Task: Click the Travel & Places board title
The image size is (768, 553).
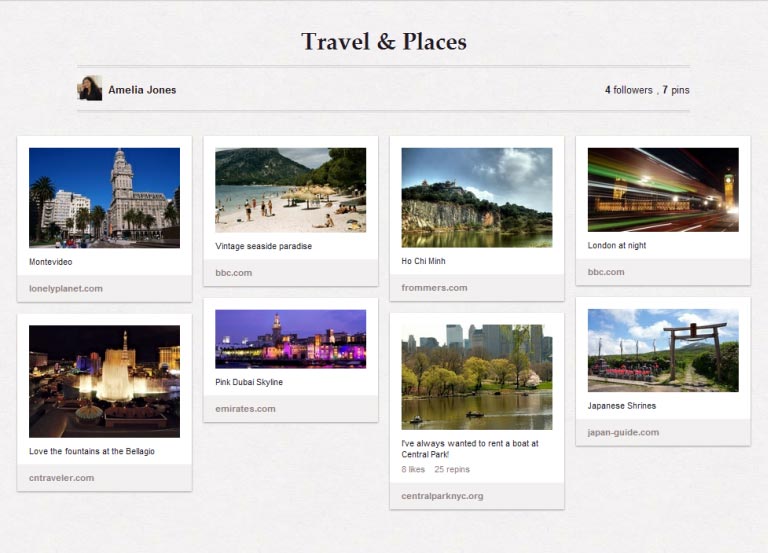Action: coord(384,42)
